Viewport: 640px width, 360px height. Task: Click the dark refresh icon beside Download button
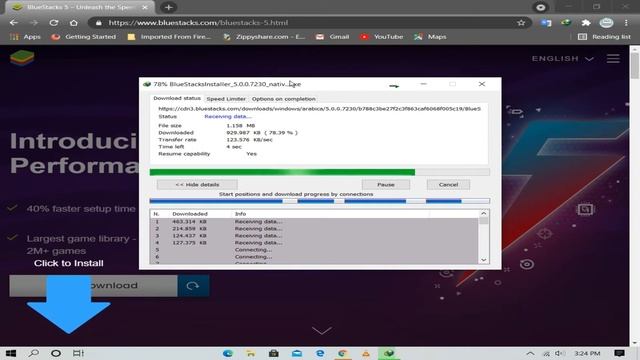(x=193, y=286)
